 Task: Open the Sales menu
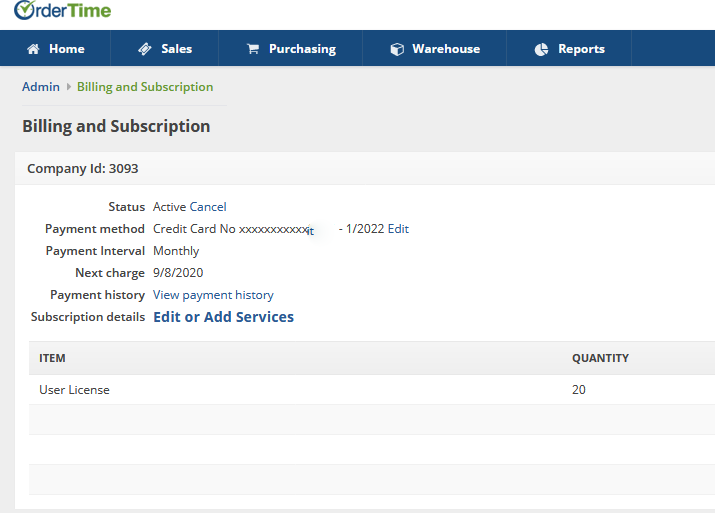tap(165, 48)
